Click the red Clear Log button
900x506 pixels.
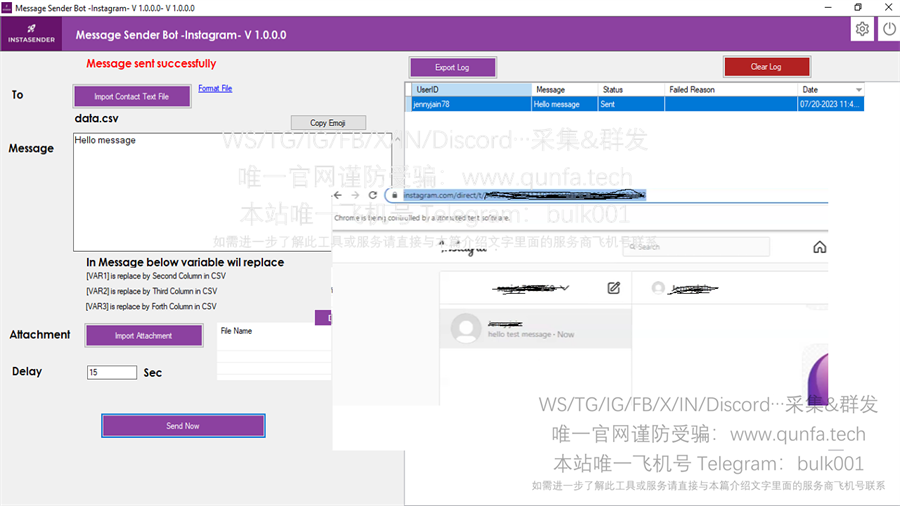766,67
